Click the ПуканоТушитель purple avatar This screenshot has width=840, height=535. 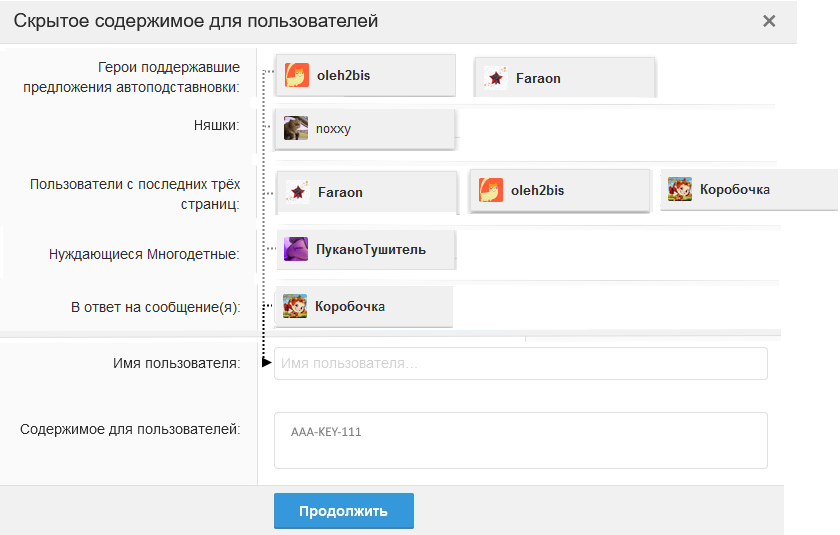(296, 249)
